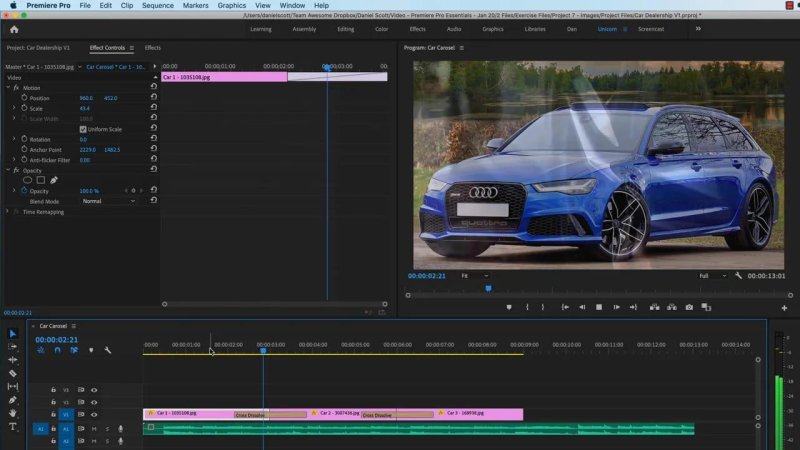Uncheck the Uniform Scale checkbox
800x450 pixels.
pos(83,129)
